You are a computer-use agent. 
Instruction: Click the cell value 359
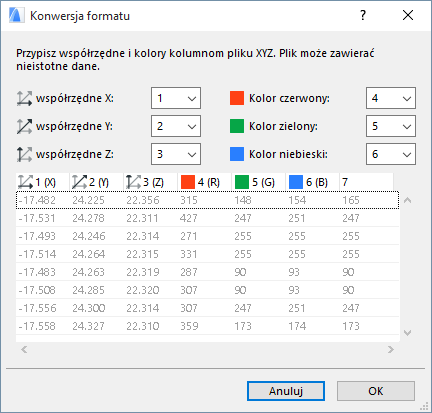[189, 326]
